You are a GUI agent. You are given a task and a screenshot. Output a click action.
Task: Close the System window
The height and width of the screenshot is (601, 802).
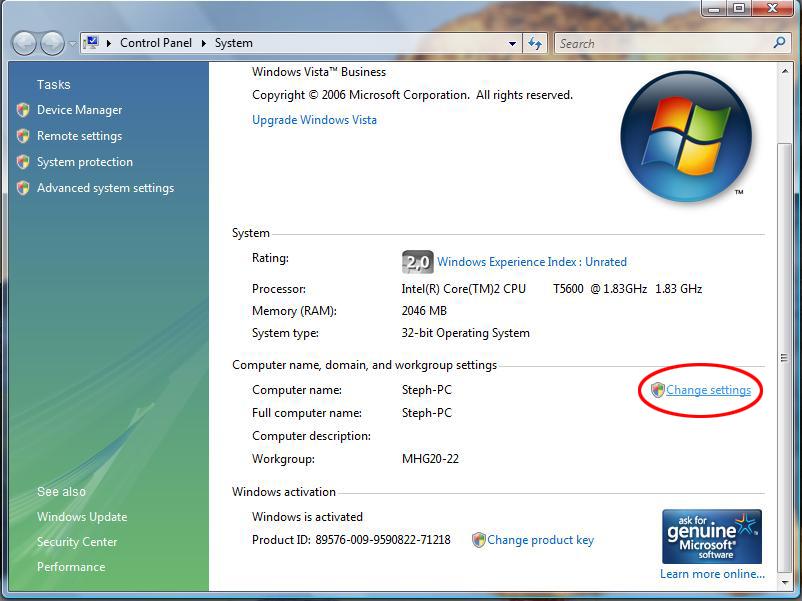772,8
